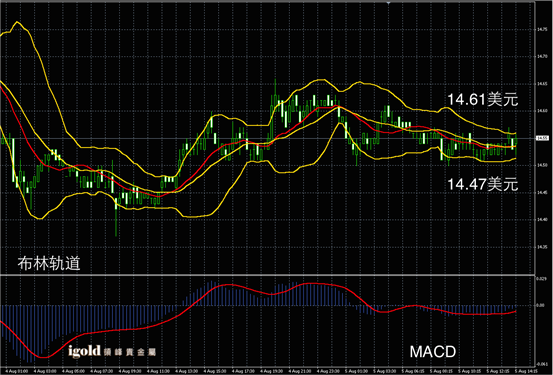553x375 pixels.
Task: Click the horizontal current price line
Action: coord(267,138)
